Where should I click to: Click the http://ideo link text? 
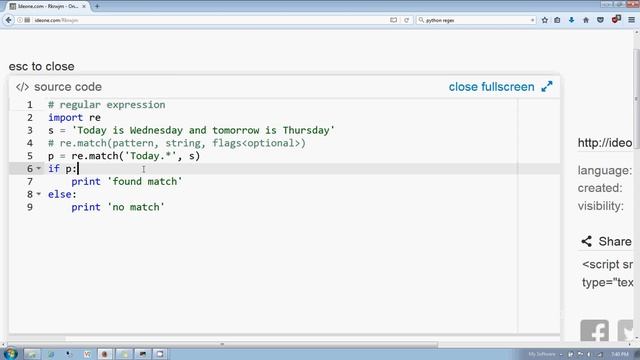pos(604,143)
